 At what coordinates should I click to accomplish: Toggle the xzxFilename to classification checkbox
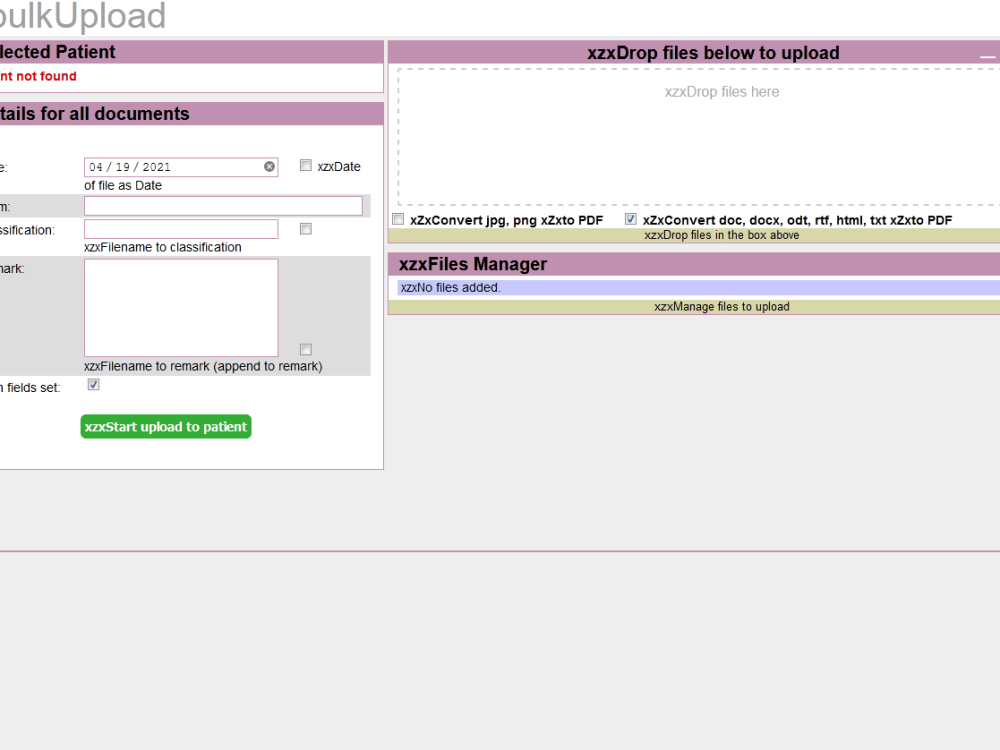pyautogui.click(x=306, y=229)
